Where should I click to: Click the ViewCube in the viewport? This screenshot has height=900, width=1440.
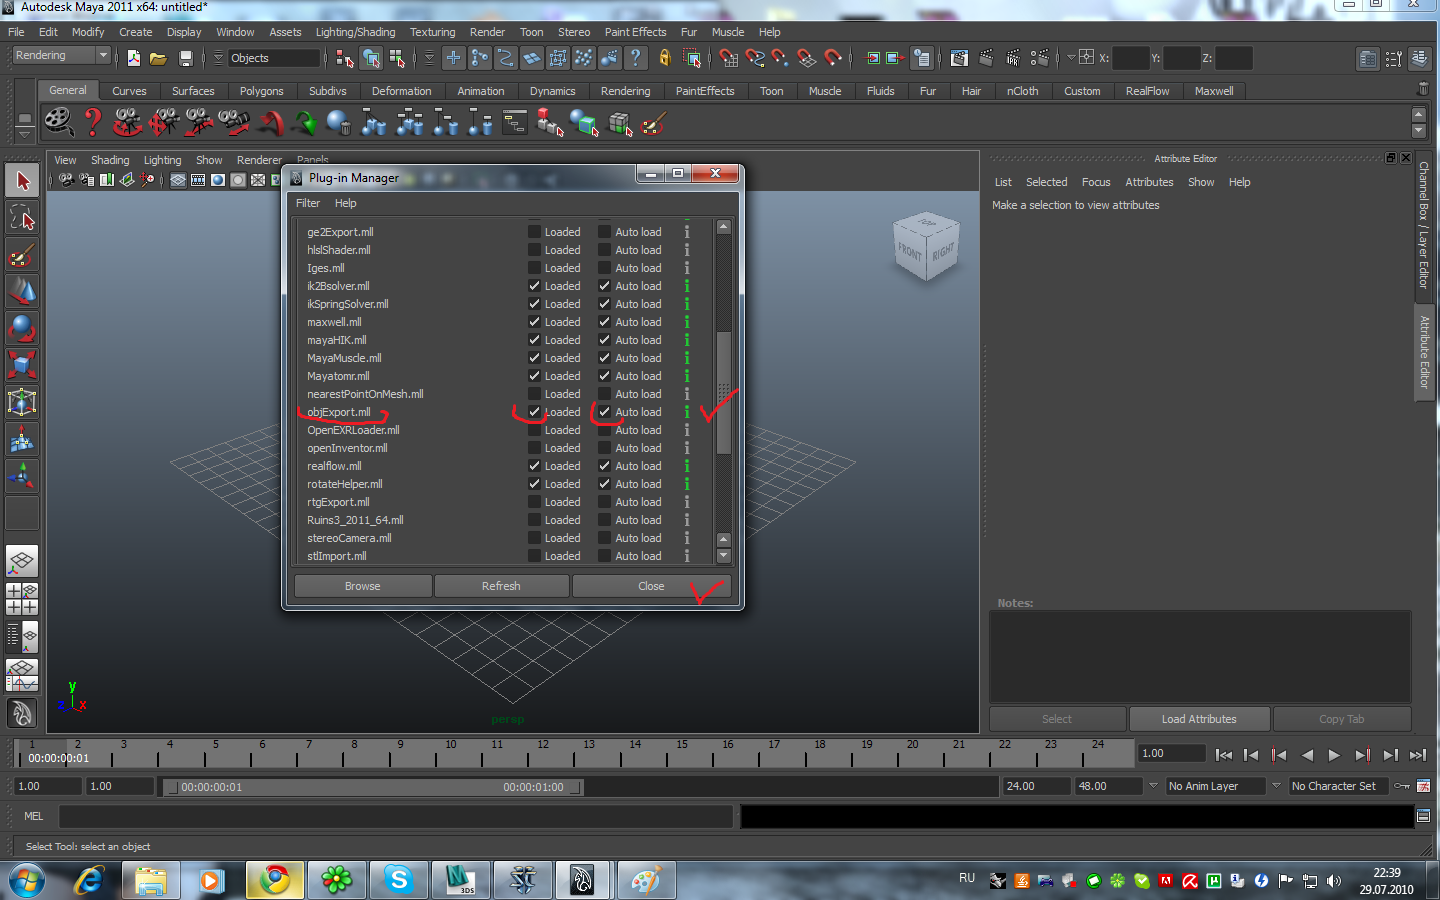coord(925,246)
